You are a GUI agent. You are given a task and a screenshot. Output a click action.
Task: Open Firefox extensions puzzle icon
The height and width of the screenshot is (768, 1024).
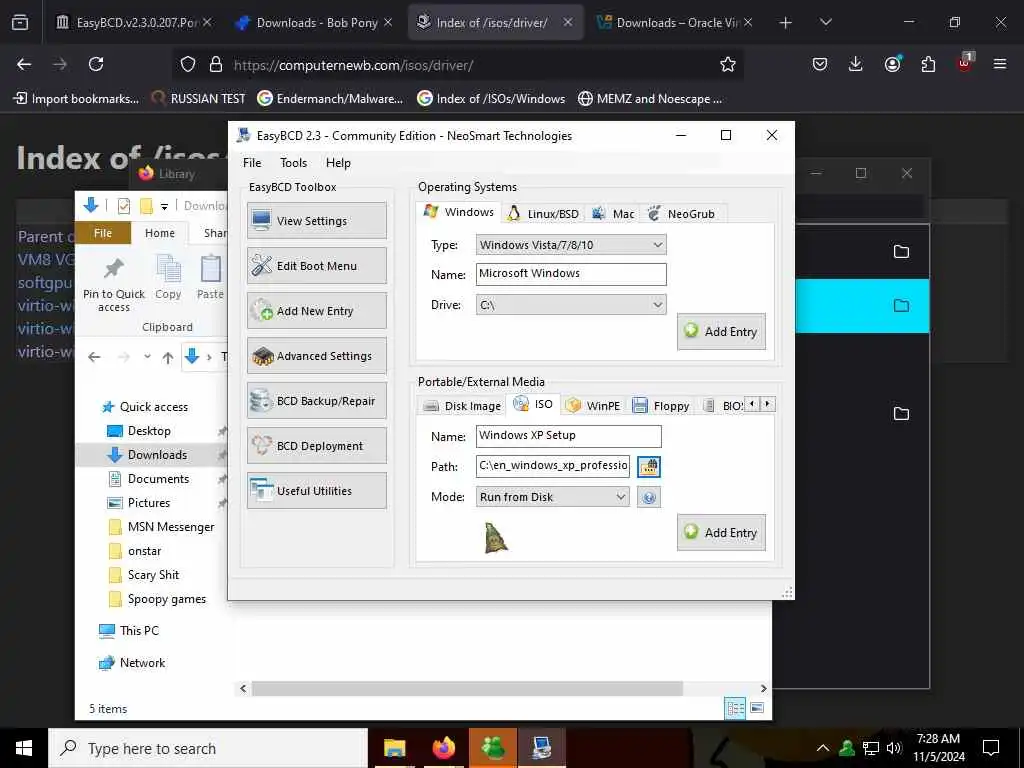[x=928, y=64]
